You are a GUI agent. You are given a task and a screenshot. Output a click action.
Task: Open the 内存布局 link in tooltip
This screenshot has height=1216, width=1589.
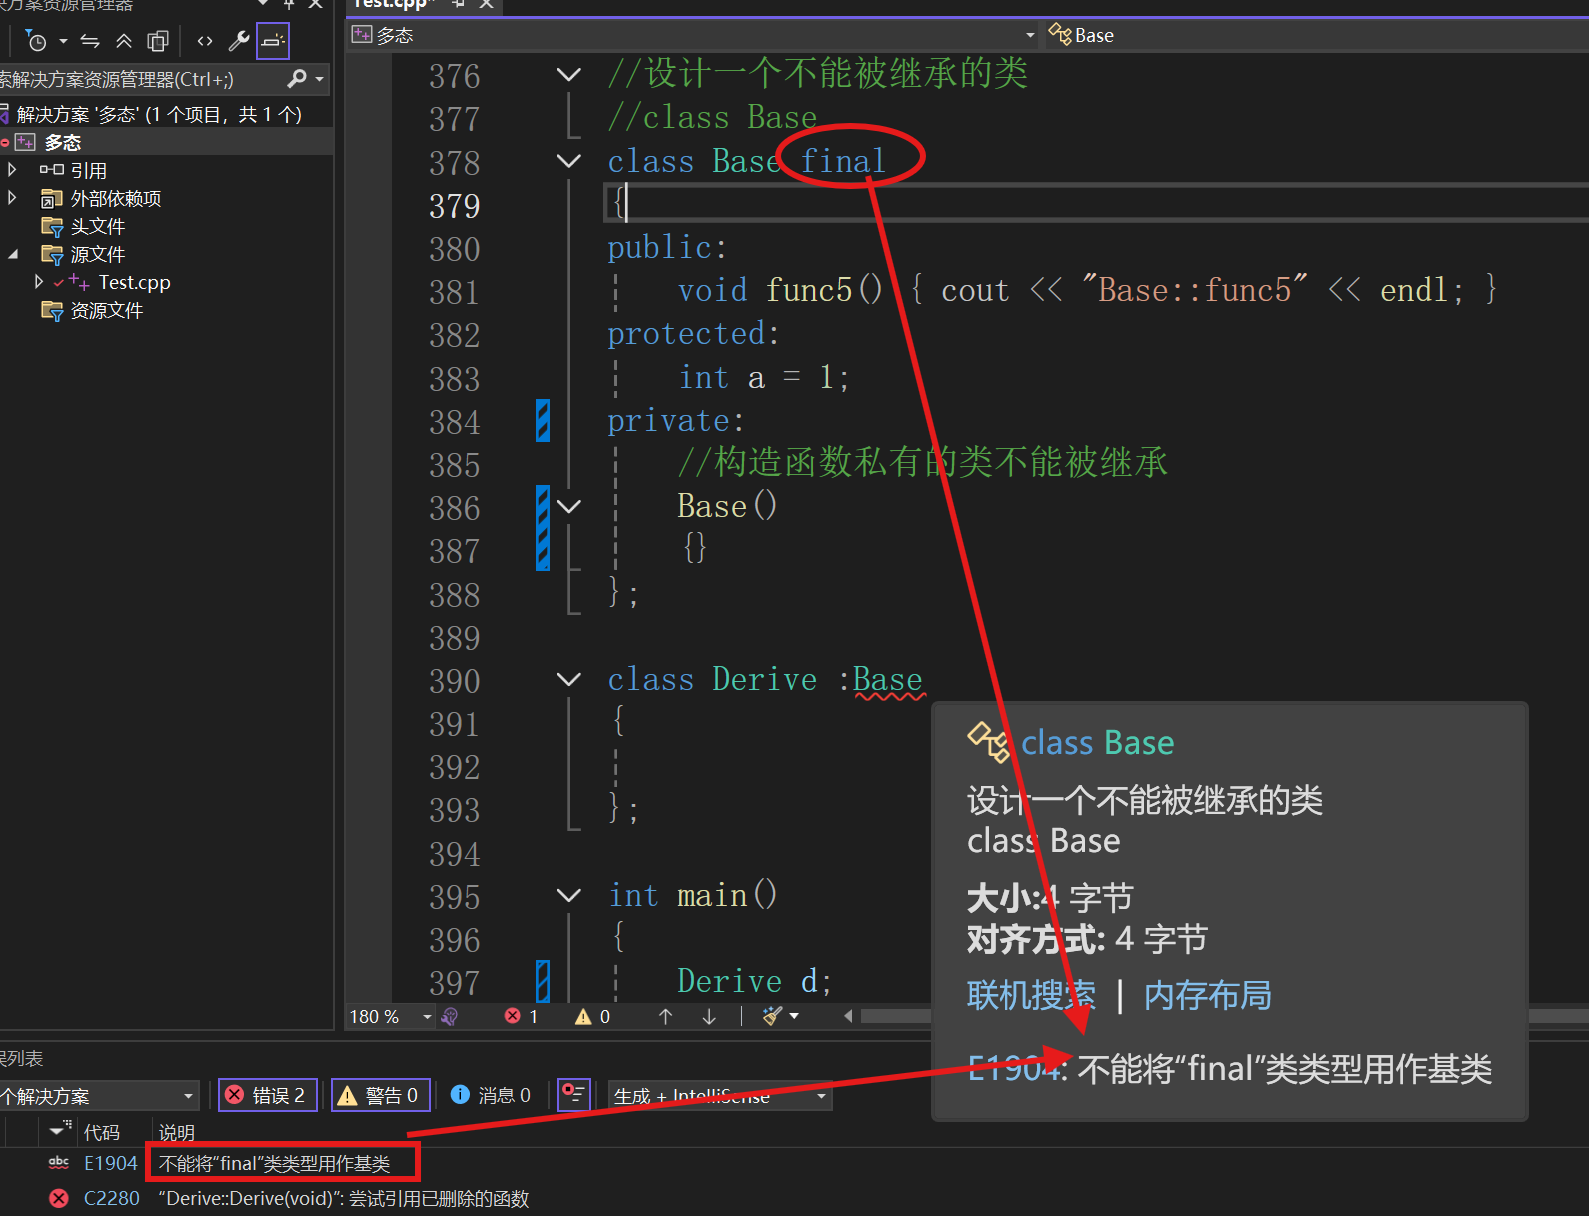(x=1207, y=996)
